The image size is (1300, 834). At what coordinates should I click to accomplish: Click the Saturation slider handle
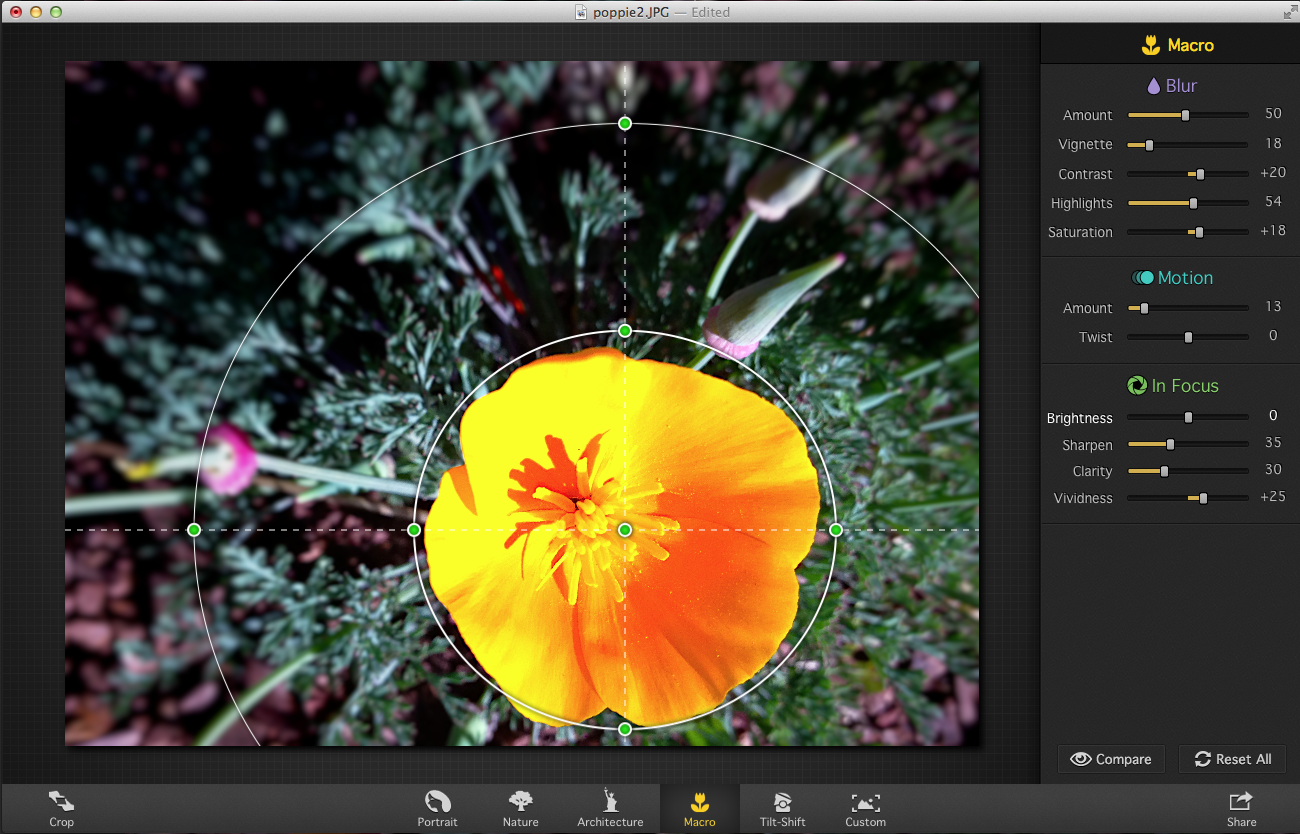click(1199, 232)
